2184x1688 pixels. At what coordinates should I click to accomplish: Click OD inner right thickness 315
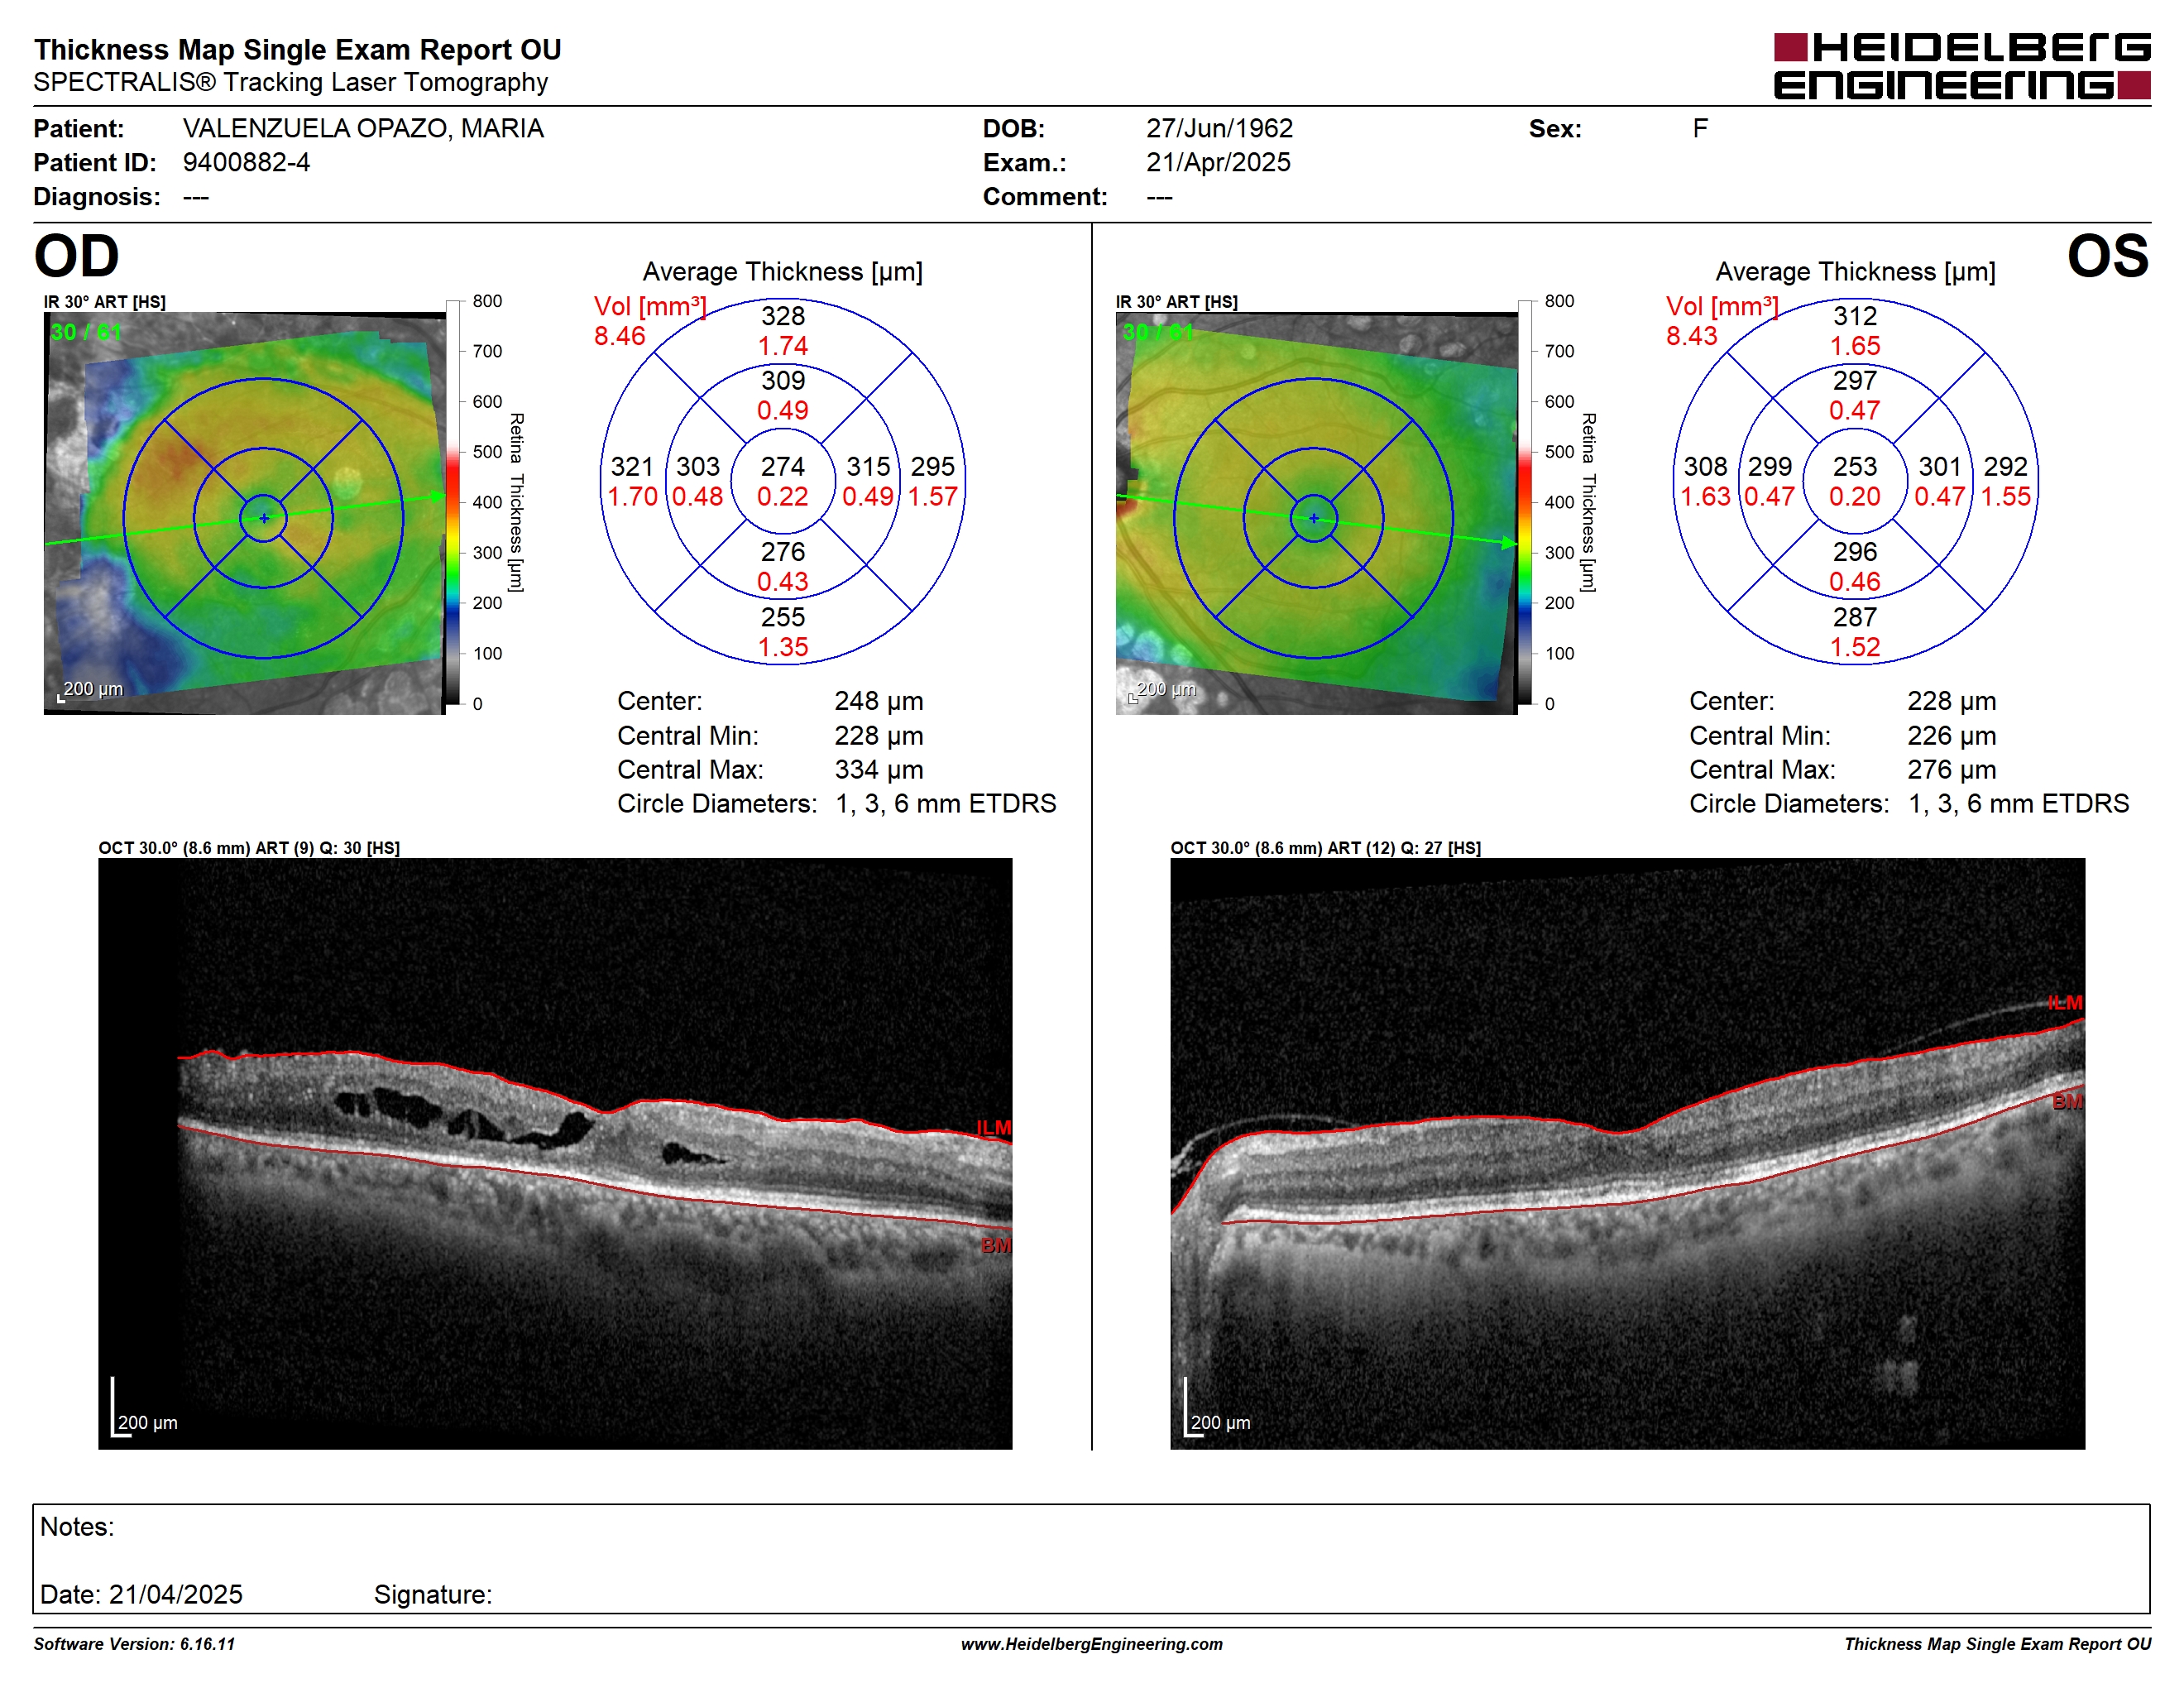point(868,466)
